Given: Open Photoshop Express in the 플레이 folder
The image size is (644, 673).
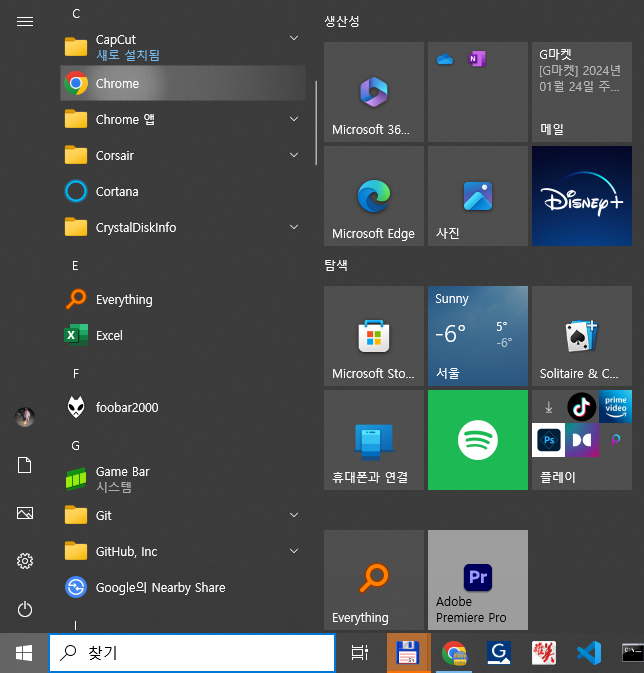Looking at the screenshot, I should point(548,440).
